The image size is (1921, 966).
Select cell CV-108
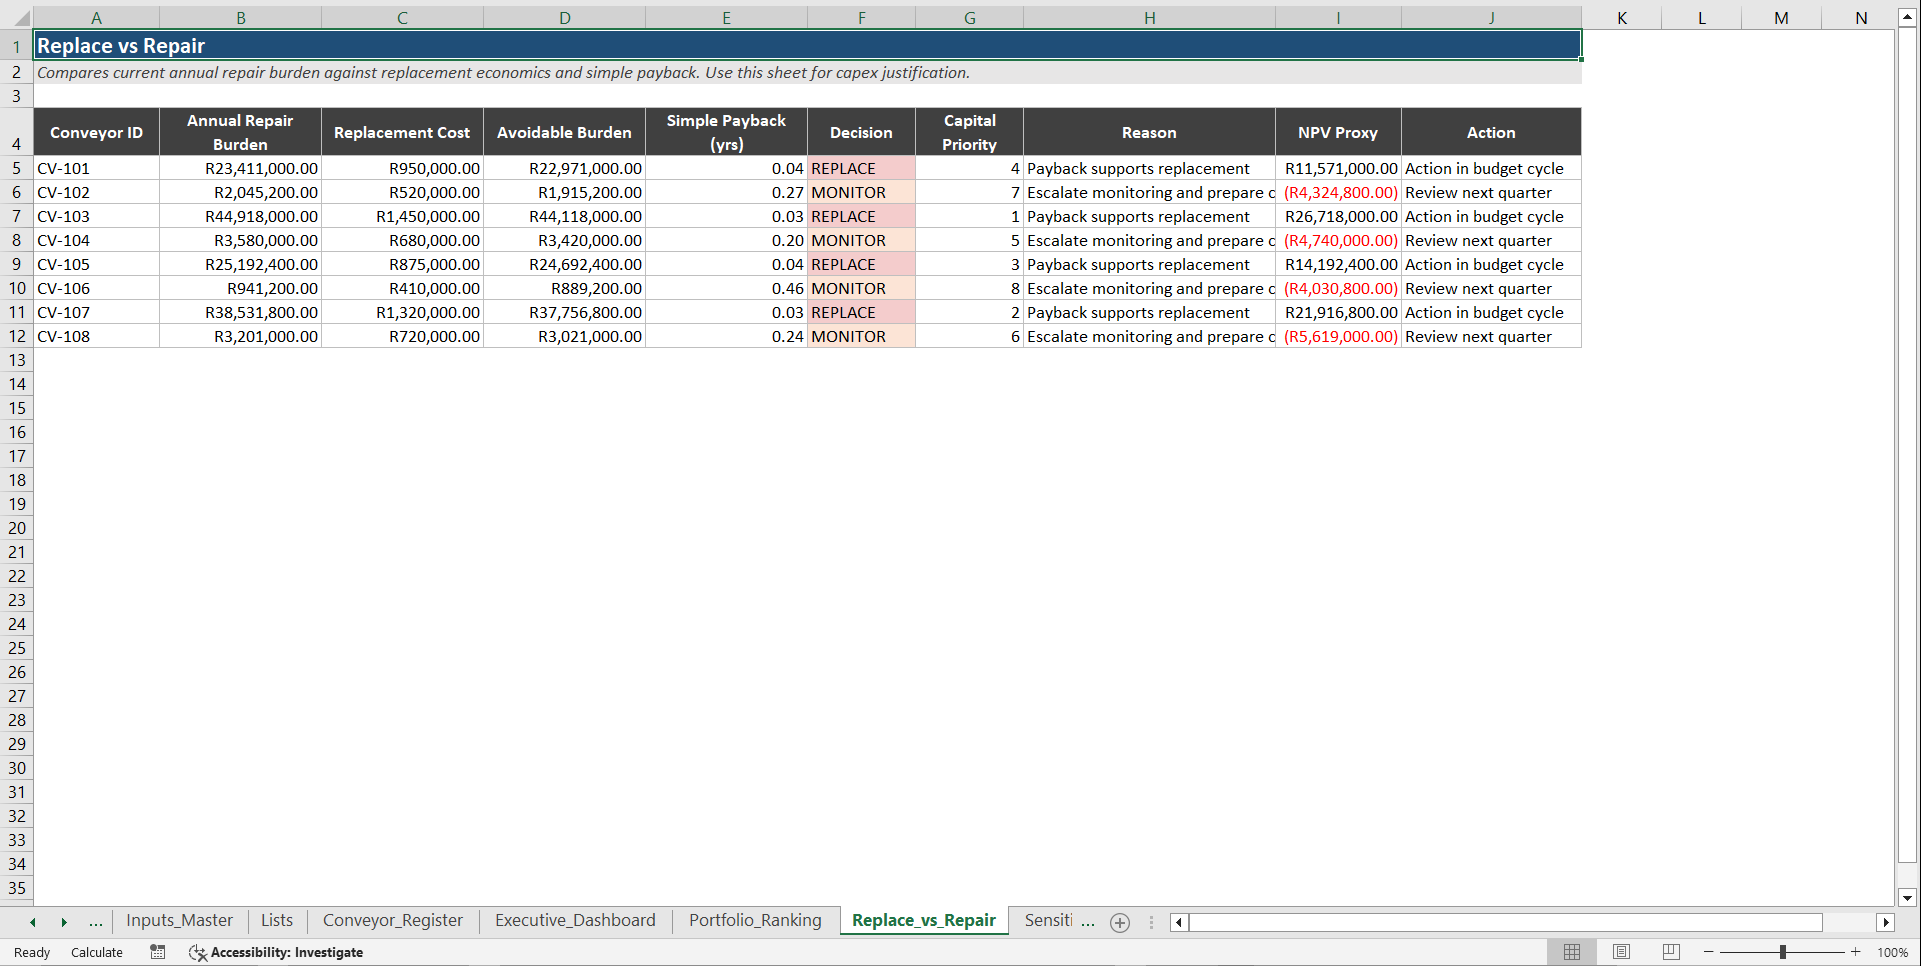96,336
